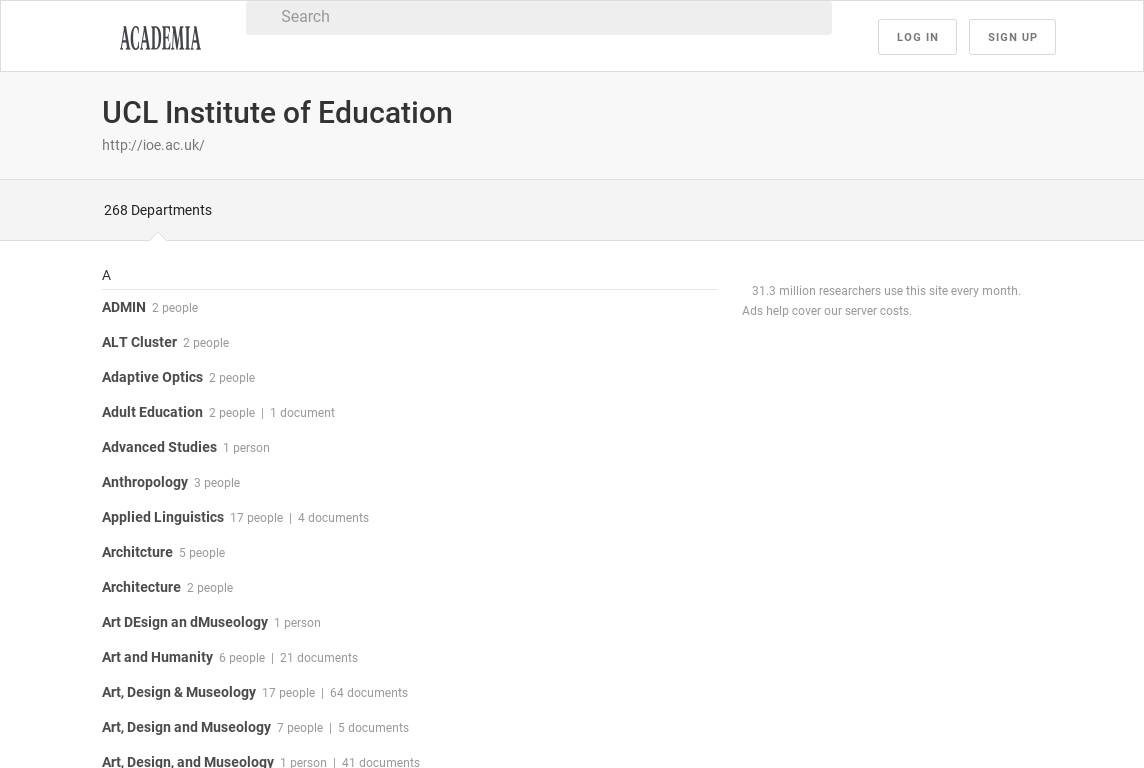Visit the Anthropology department
This screenshot has height=768, width=1144.
click(x=145, y=482)
